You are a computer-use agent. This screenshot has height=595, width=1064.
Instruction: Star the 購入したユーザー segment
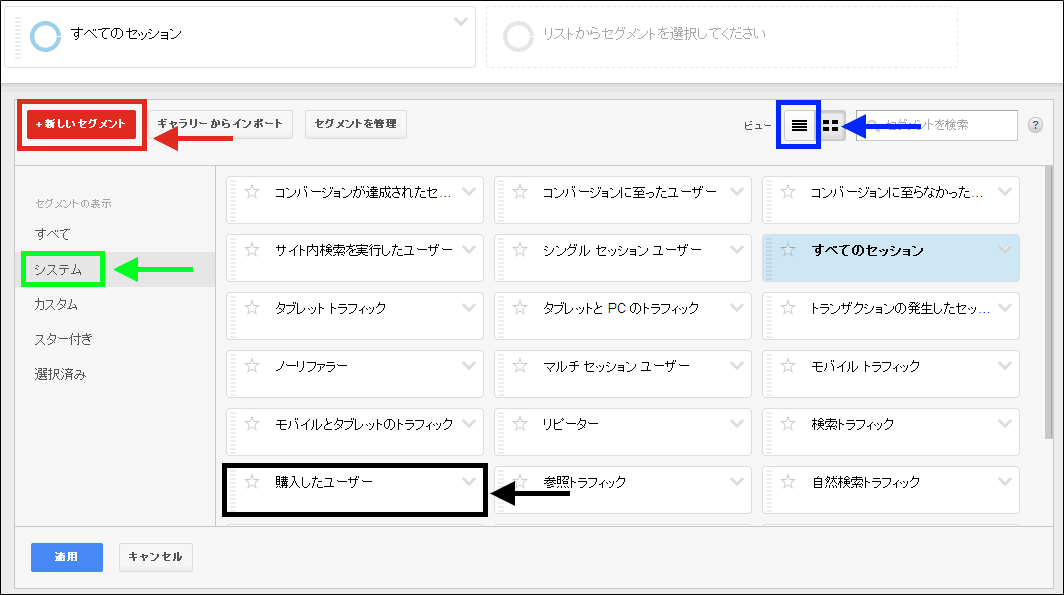tap(253, 482)
